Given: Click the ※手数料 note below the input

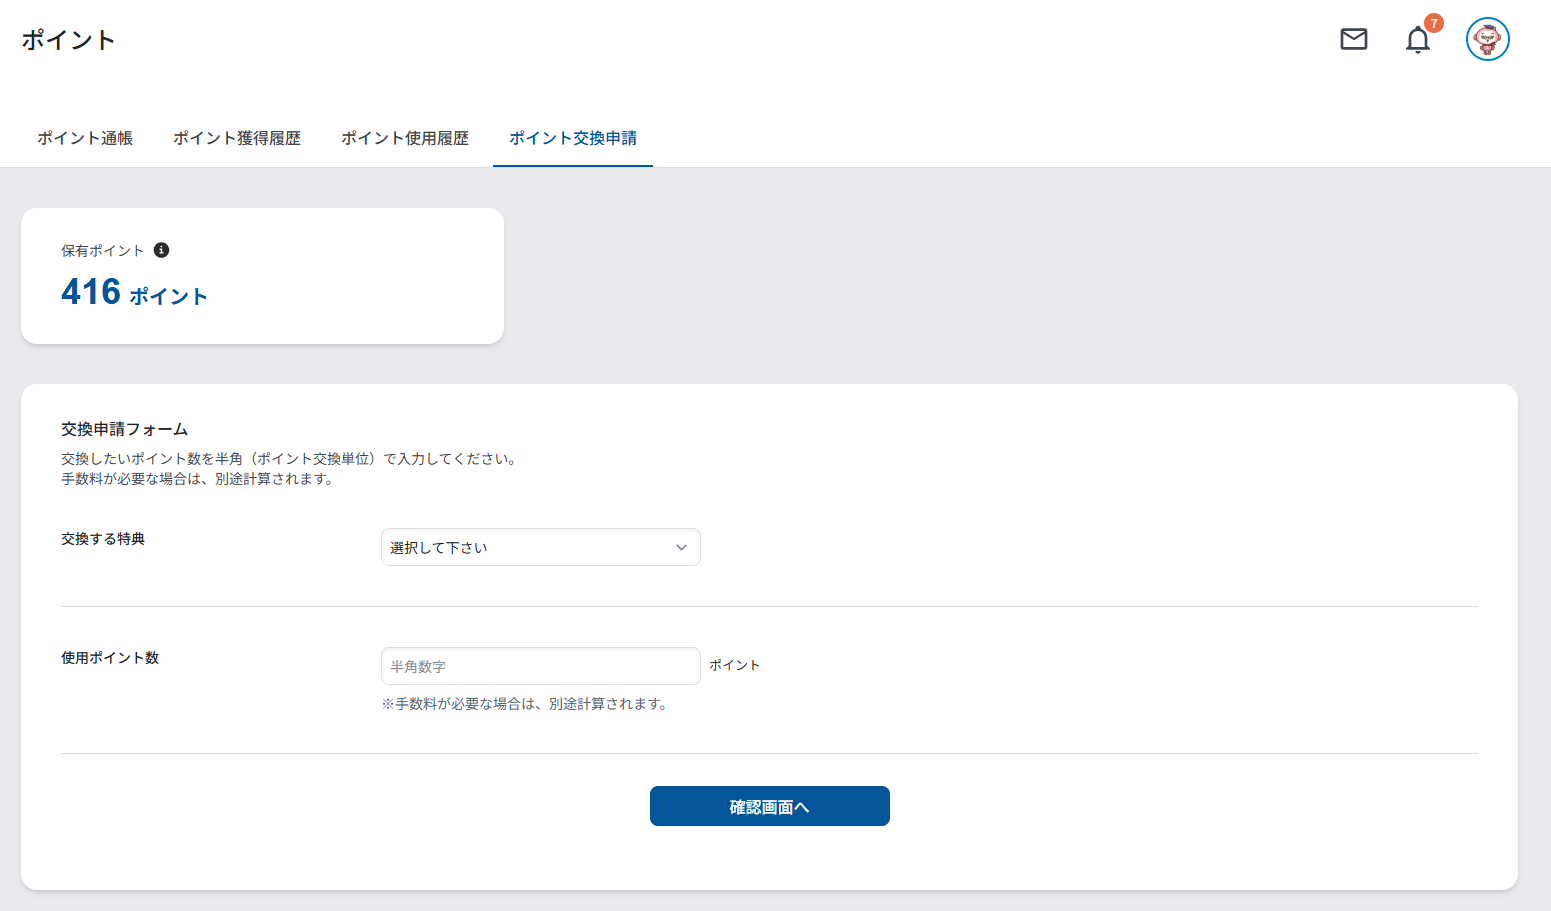Looking at the screenshot, I should click(525, 704).
